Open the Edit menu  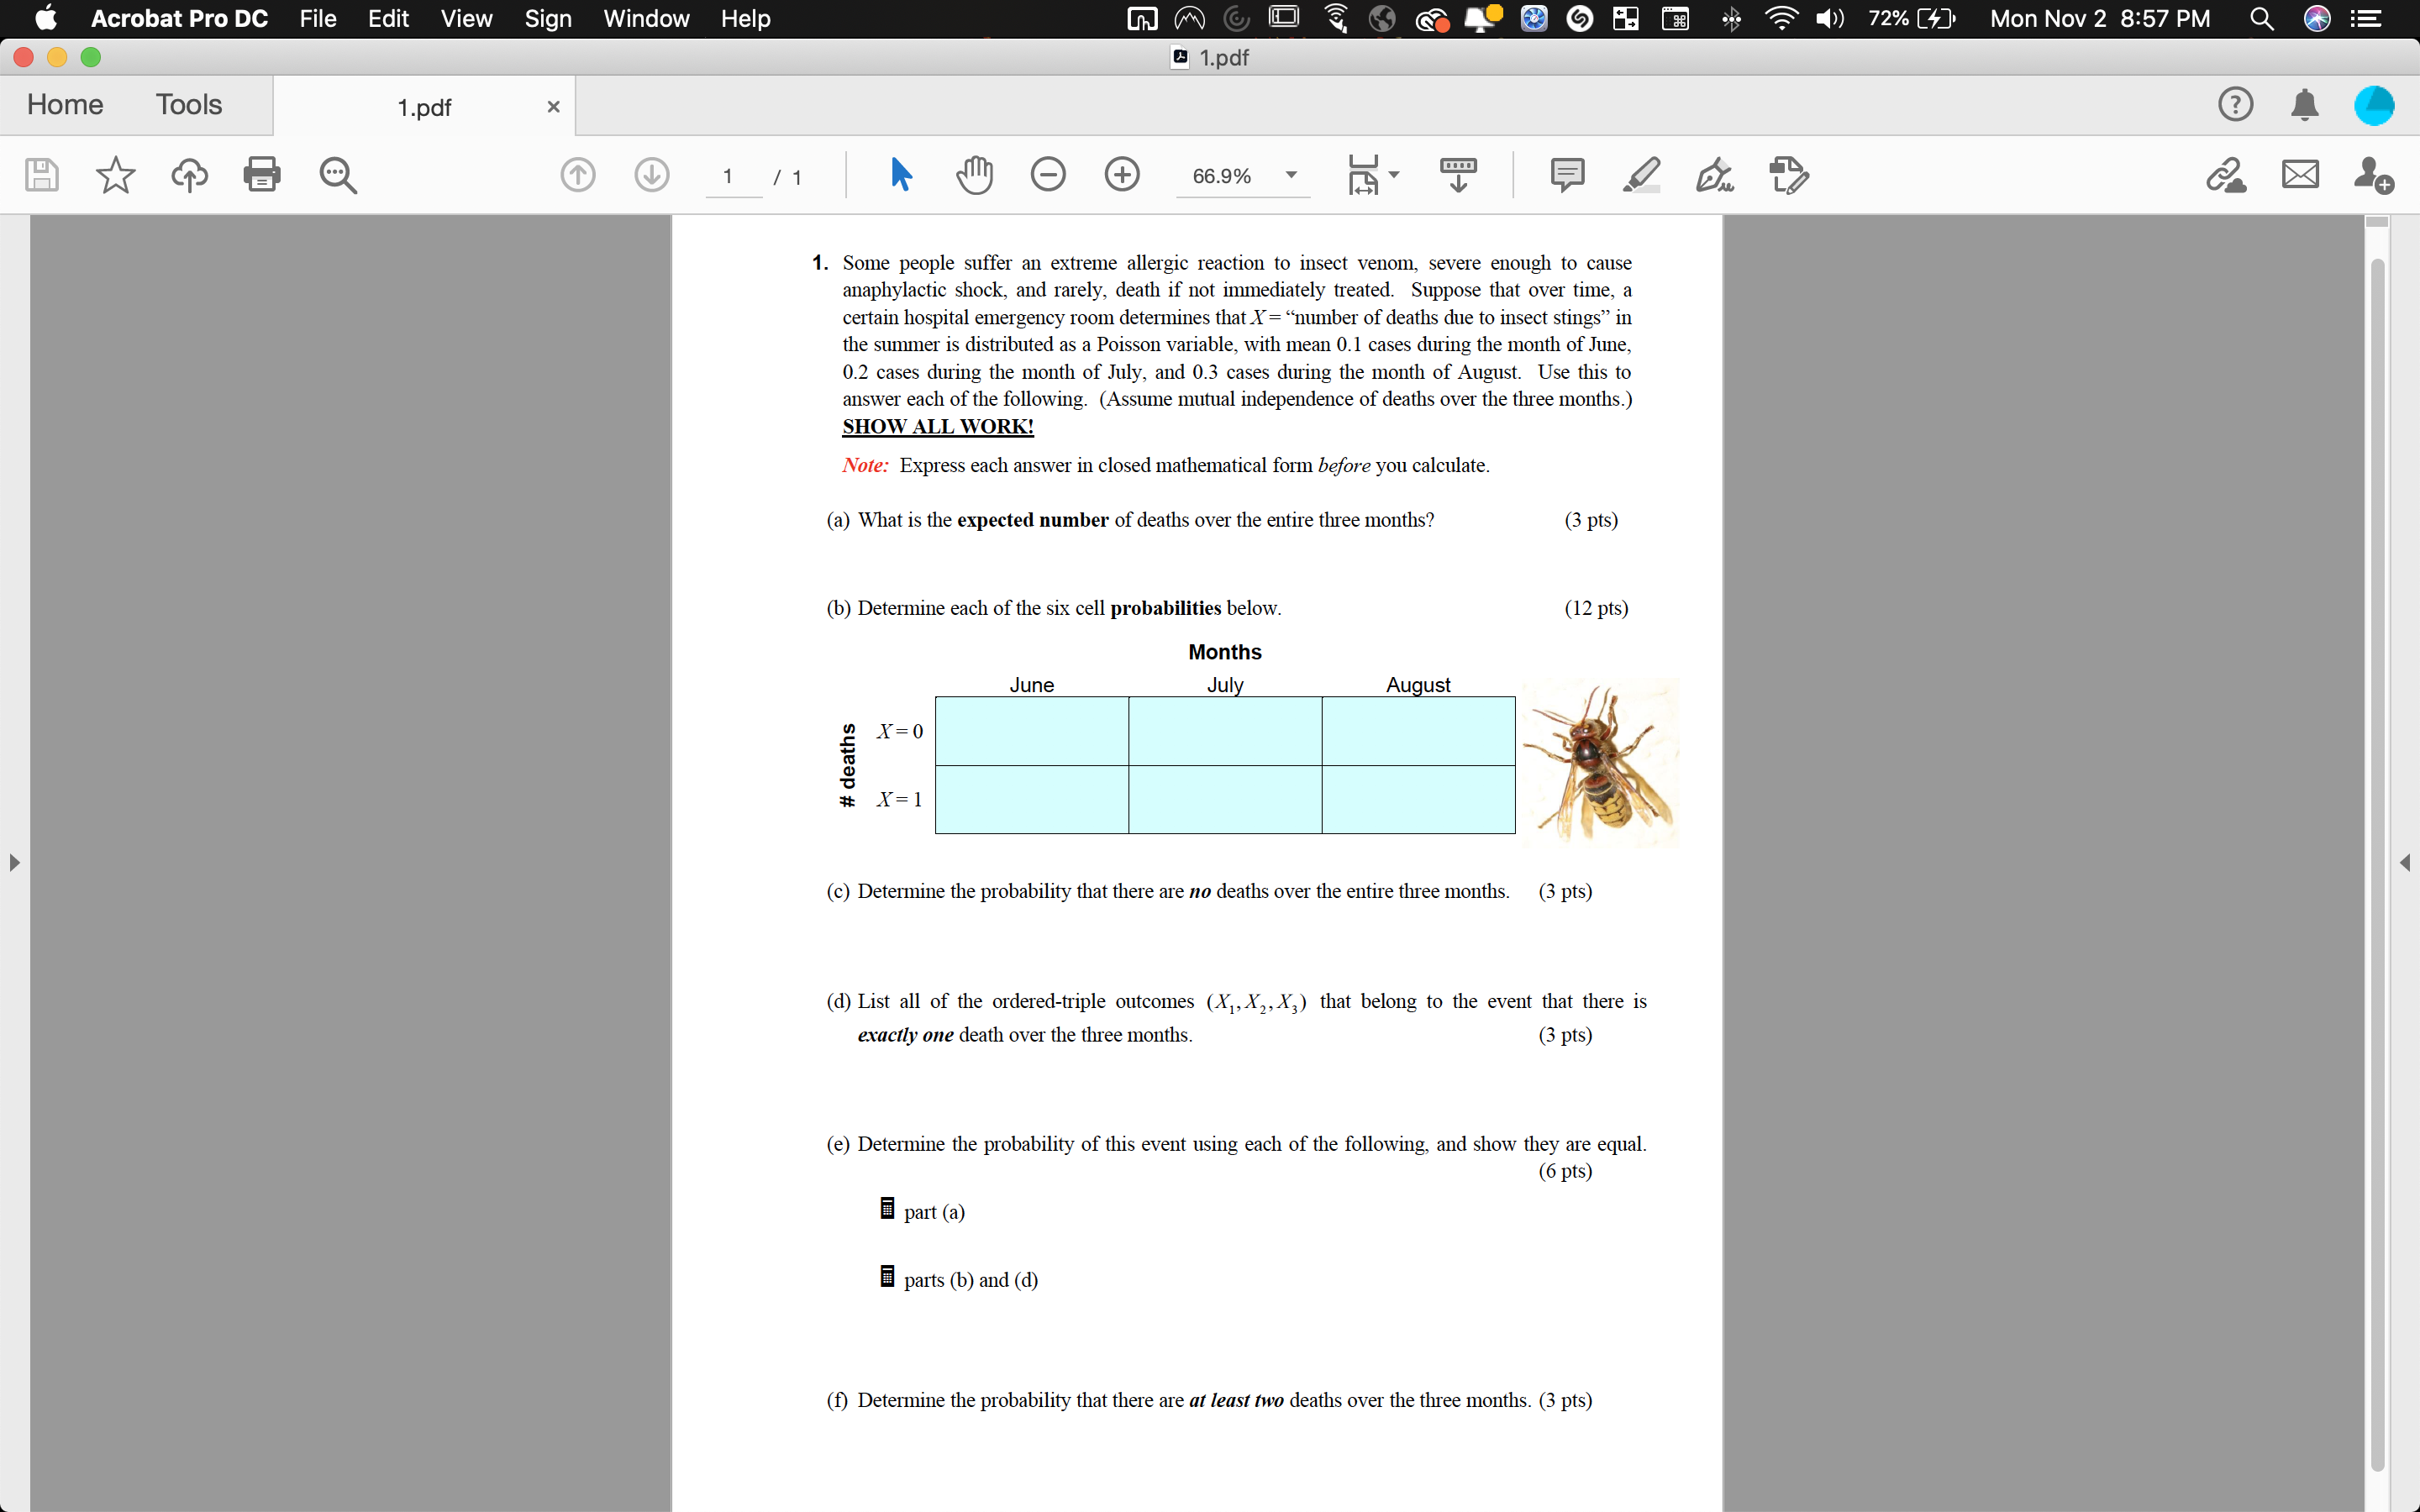(388, 18)
